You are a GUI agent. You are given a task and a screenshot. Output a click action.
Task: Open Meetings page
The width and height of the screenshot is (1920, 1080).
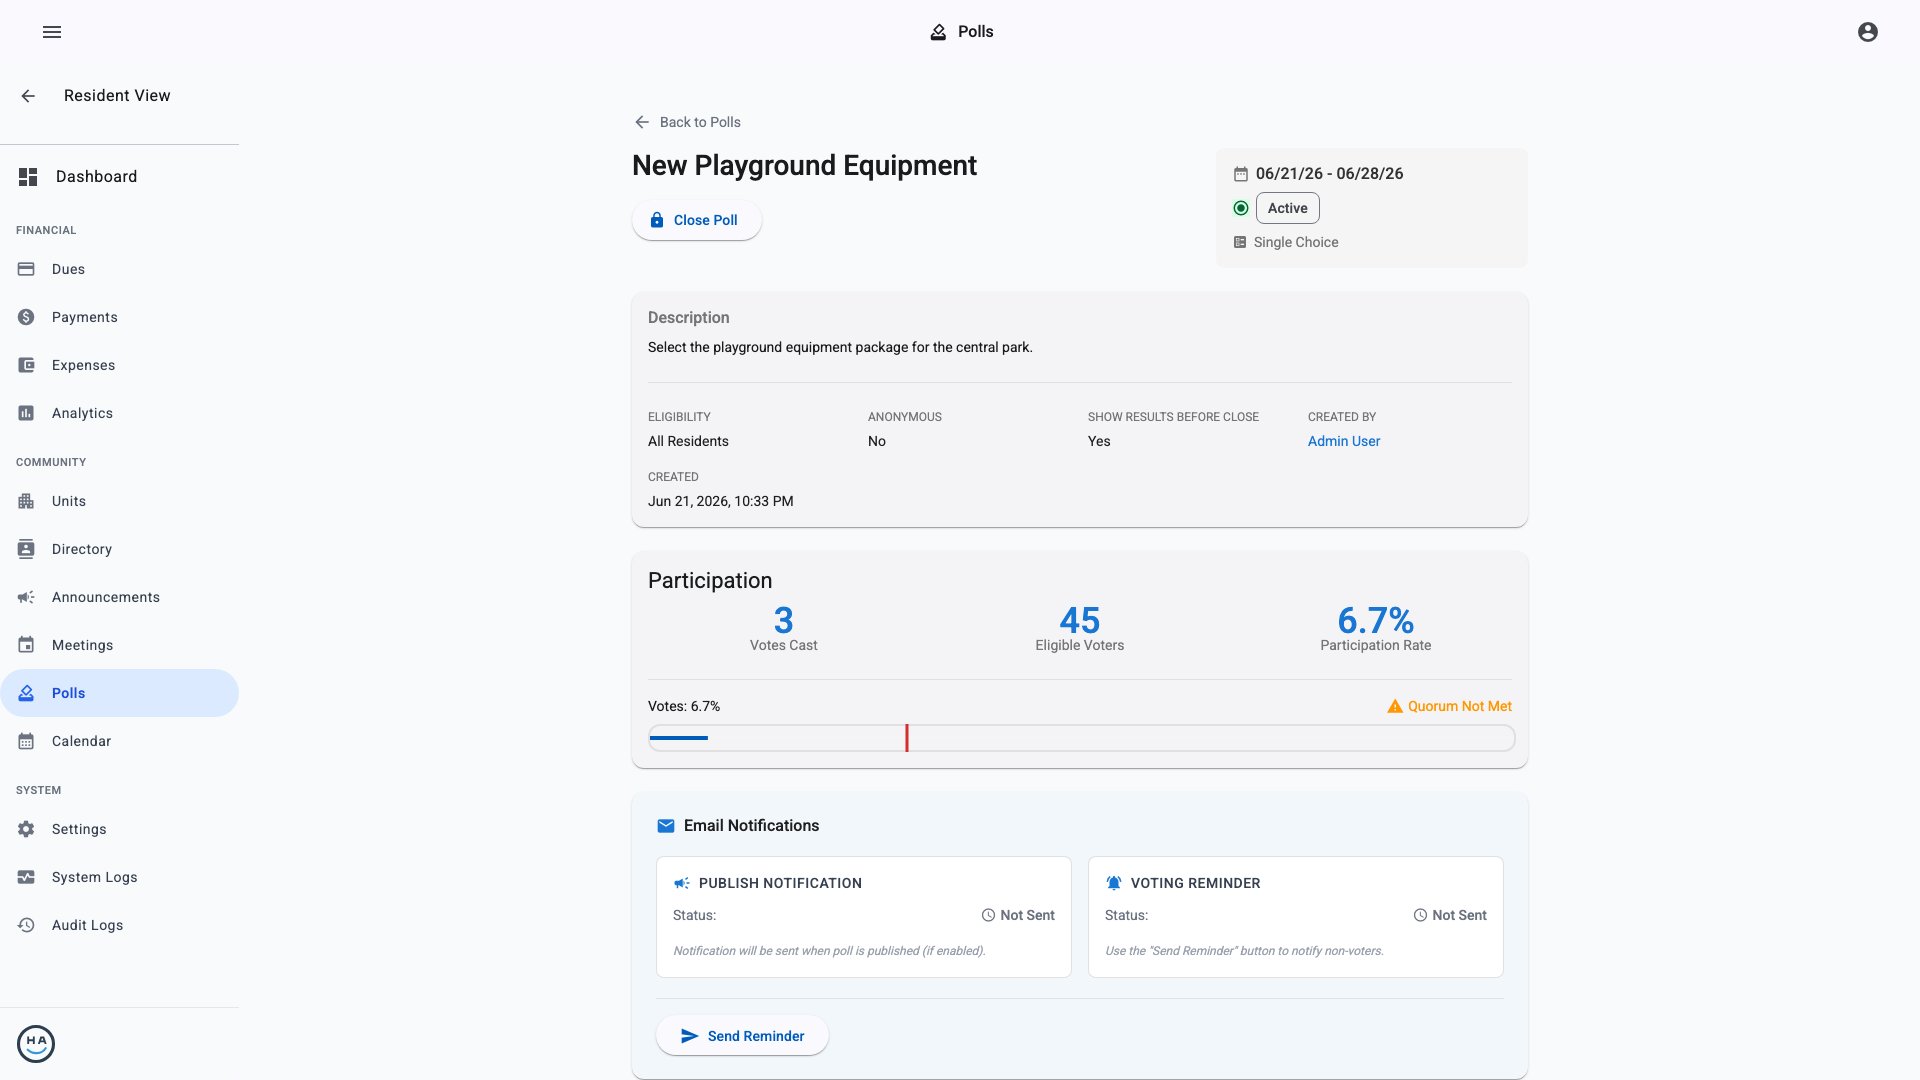[120, 645]
